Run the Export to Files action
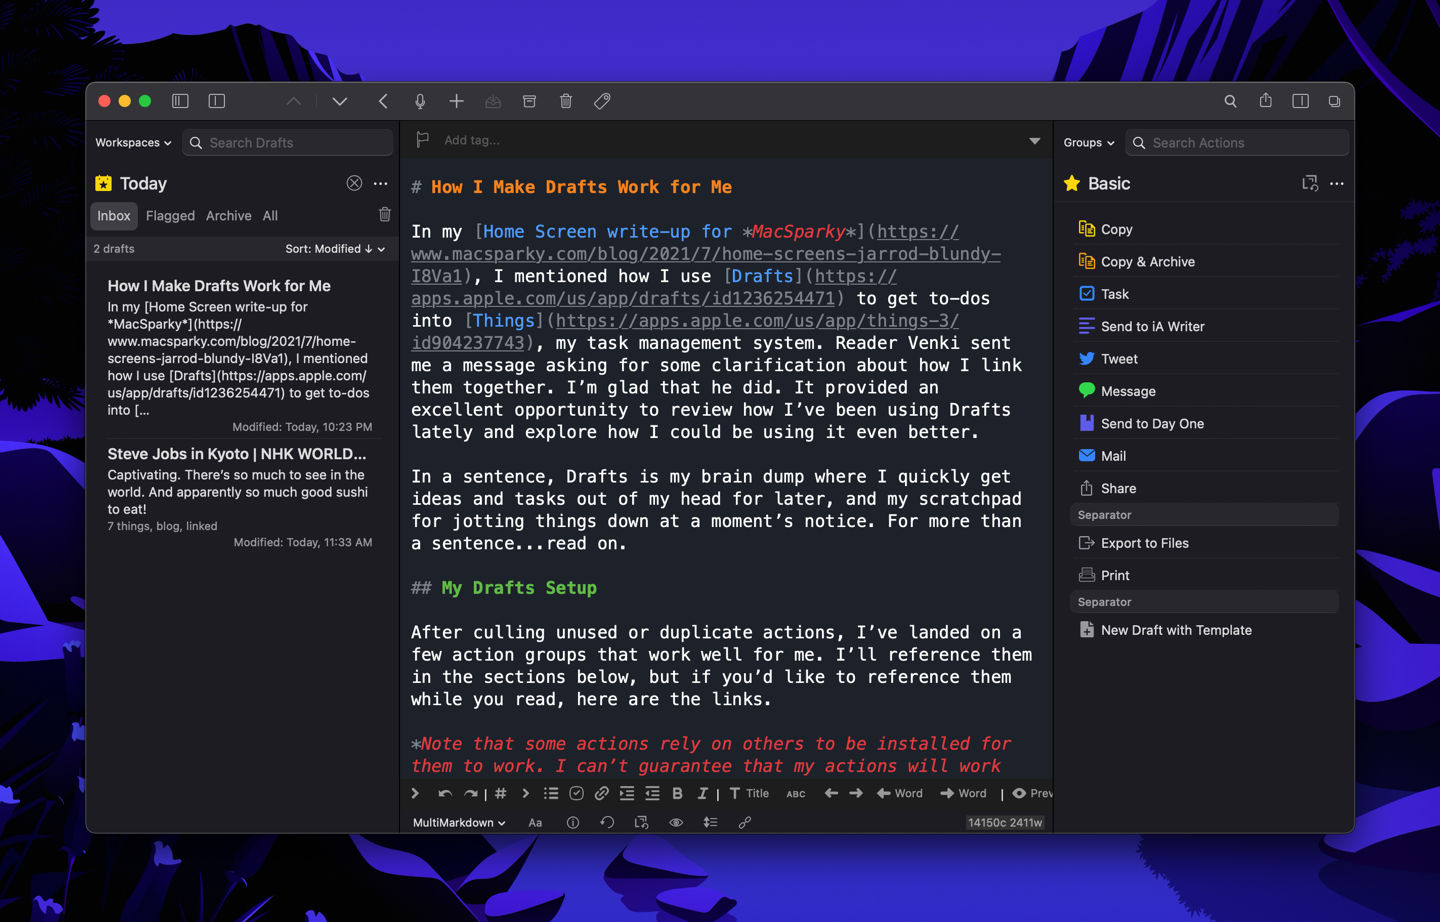 pyautogui.click(x=1205, y=543)
